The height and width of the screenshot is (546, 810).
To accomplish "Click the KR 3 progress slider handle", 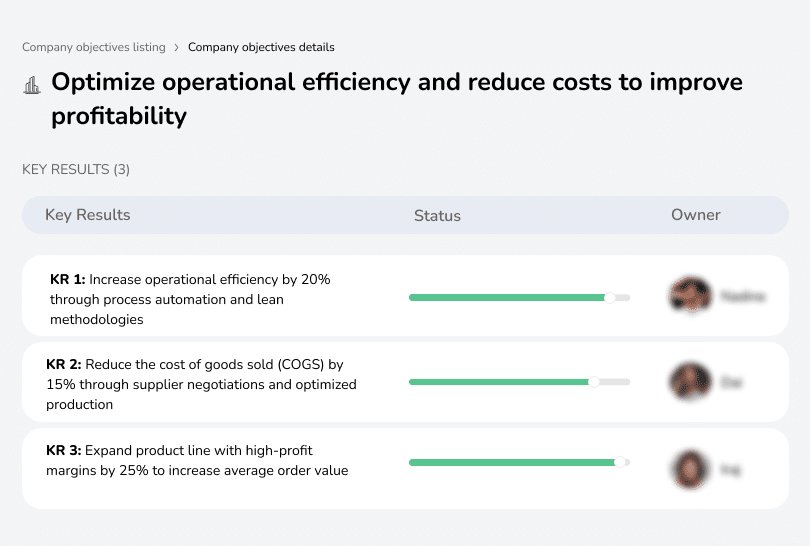I will (x=620, y=462).
